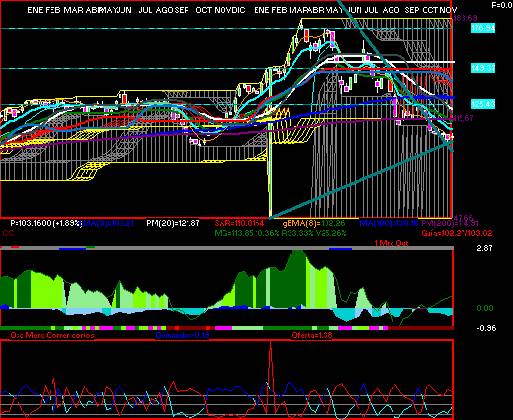The width and height of the screenshot is (513, 420).
Task: Click the F=0.0 readout at top right
Action: coord(502,5)
